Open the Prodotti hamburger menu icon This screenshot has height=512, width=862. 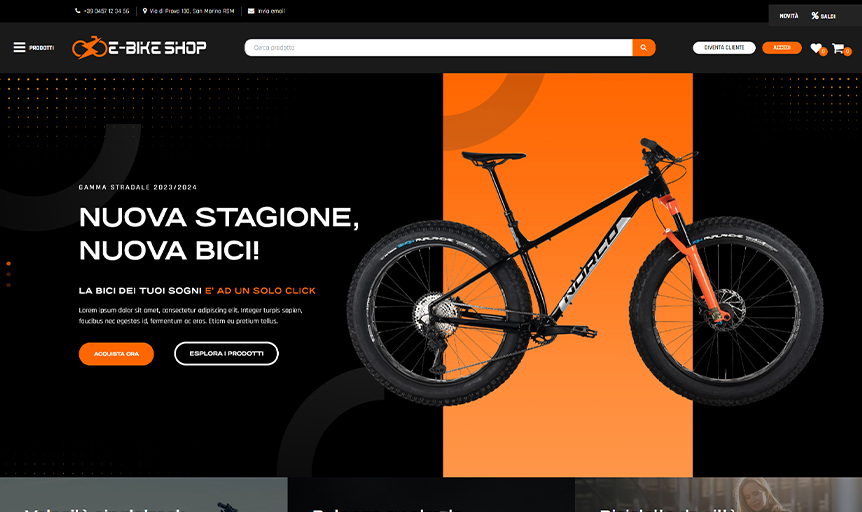[x=19, y=47]
